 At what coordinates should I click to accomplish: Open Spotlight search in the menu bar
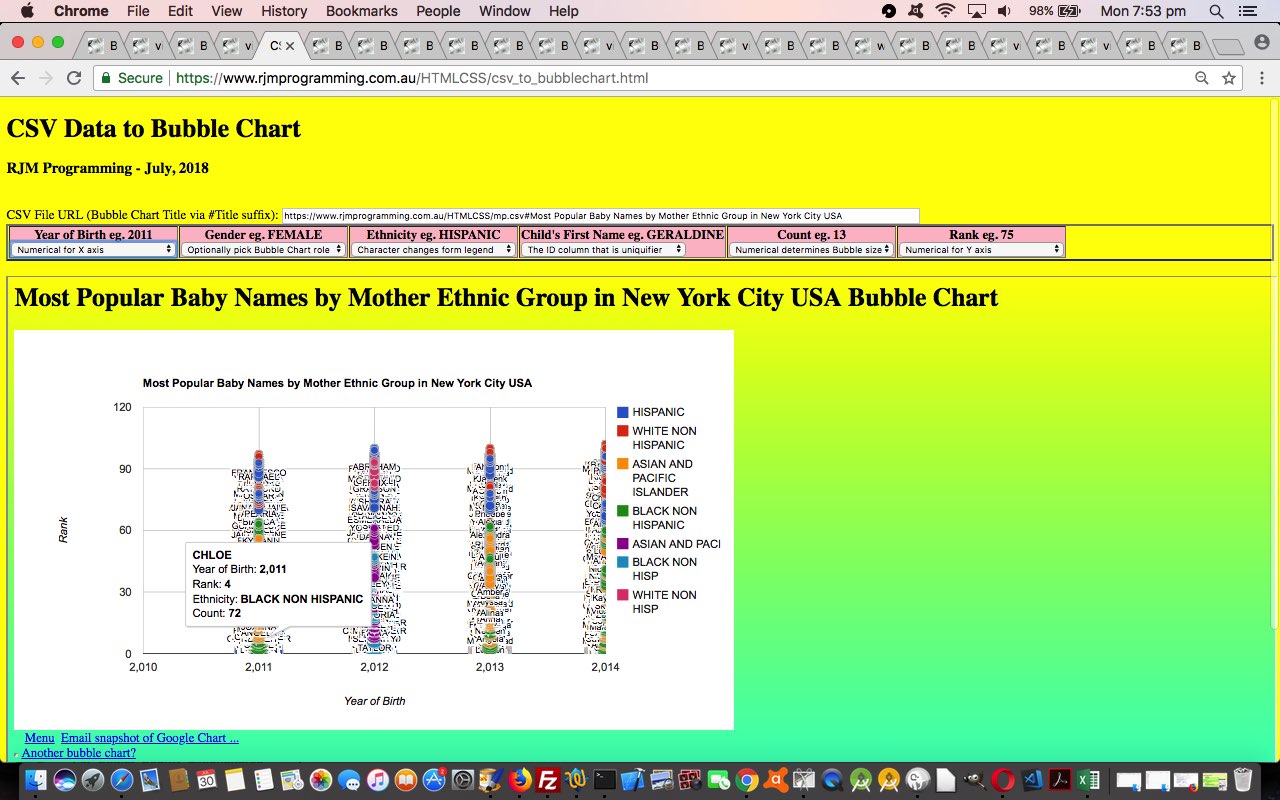(1216, 11)
